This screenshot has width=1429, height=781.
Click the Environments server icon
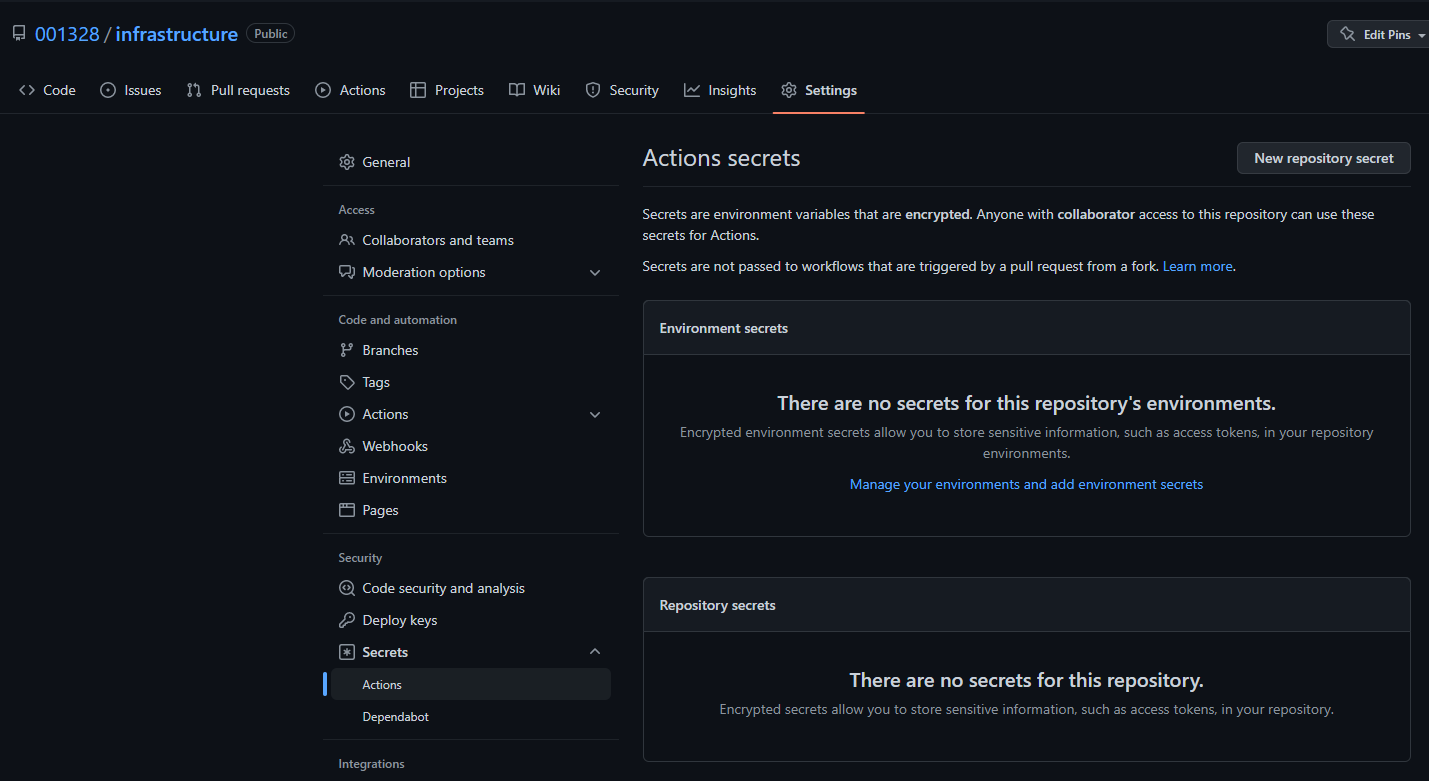(347, 478)
